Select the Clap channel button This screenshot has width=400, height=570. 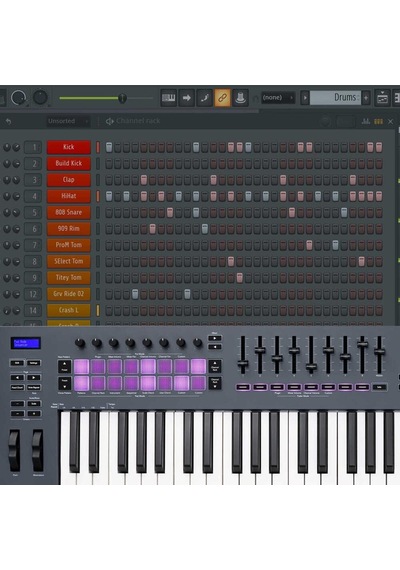point(69,180)
